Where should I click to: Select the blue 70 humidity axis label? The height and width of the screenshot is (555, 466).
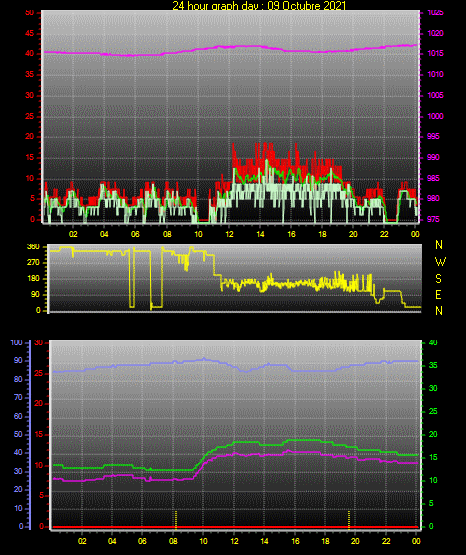pos(18,397)
